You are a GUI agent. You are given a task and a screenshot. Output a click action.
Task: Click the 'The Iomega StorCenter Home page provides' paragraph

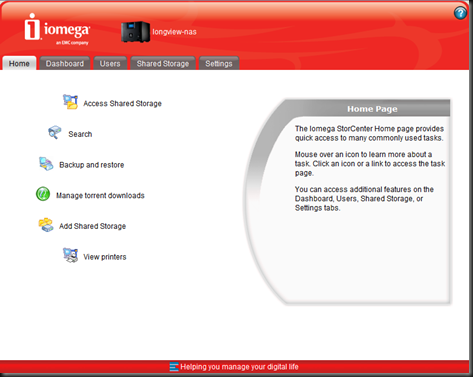click(x=369, y=133)
